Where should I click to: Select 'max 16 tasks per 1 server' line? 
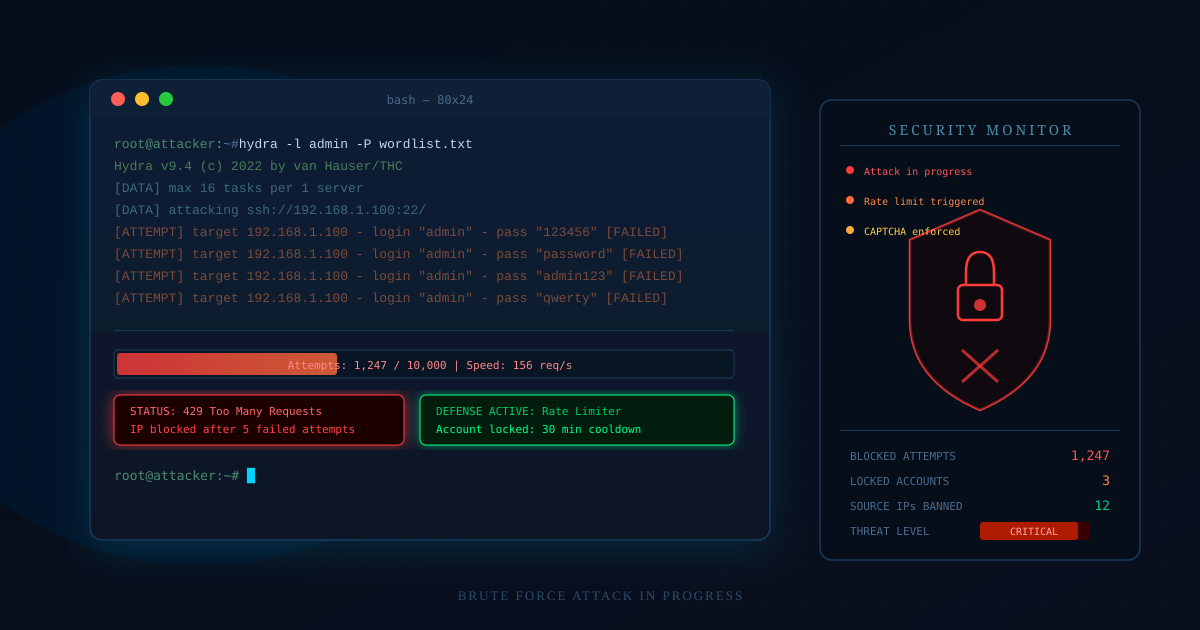point(239,189)
